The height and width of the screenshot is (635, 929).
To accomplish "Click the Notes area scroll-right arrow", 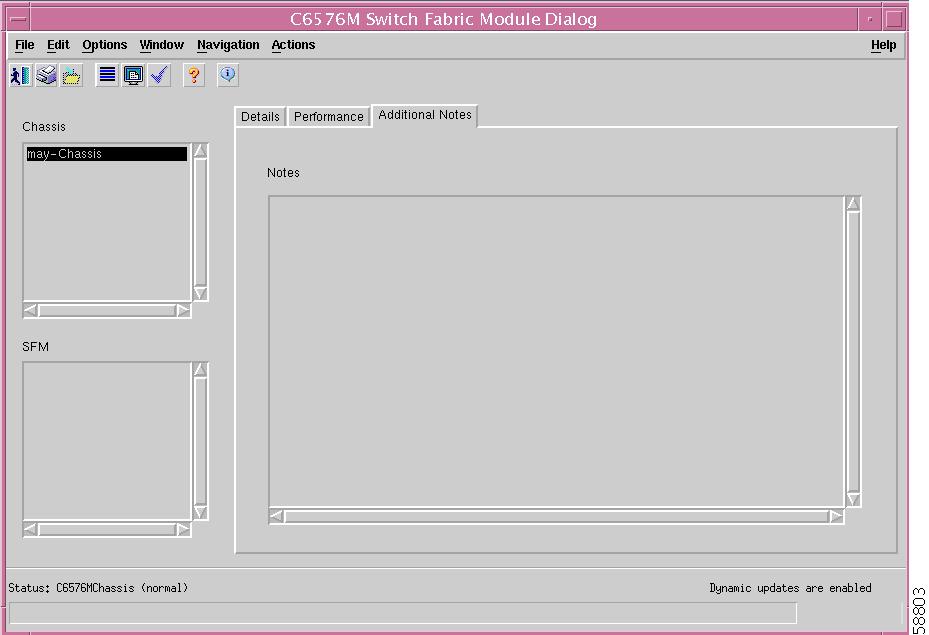I will click(836, 516).
